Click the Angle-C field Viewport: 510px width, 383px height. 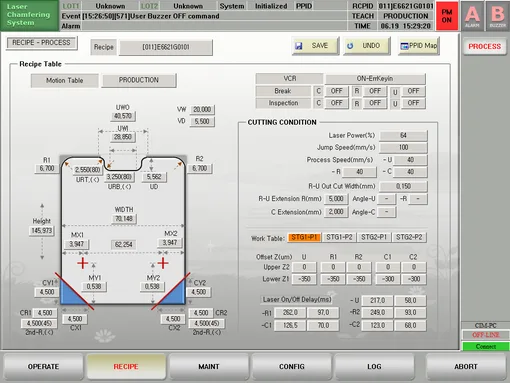pyautogui.click(x=387, y=212)
